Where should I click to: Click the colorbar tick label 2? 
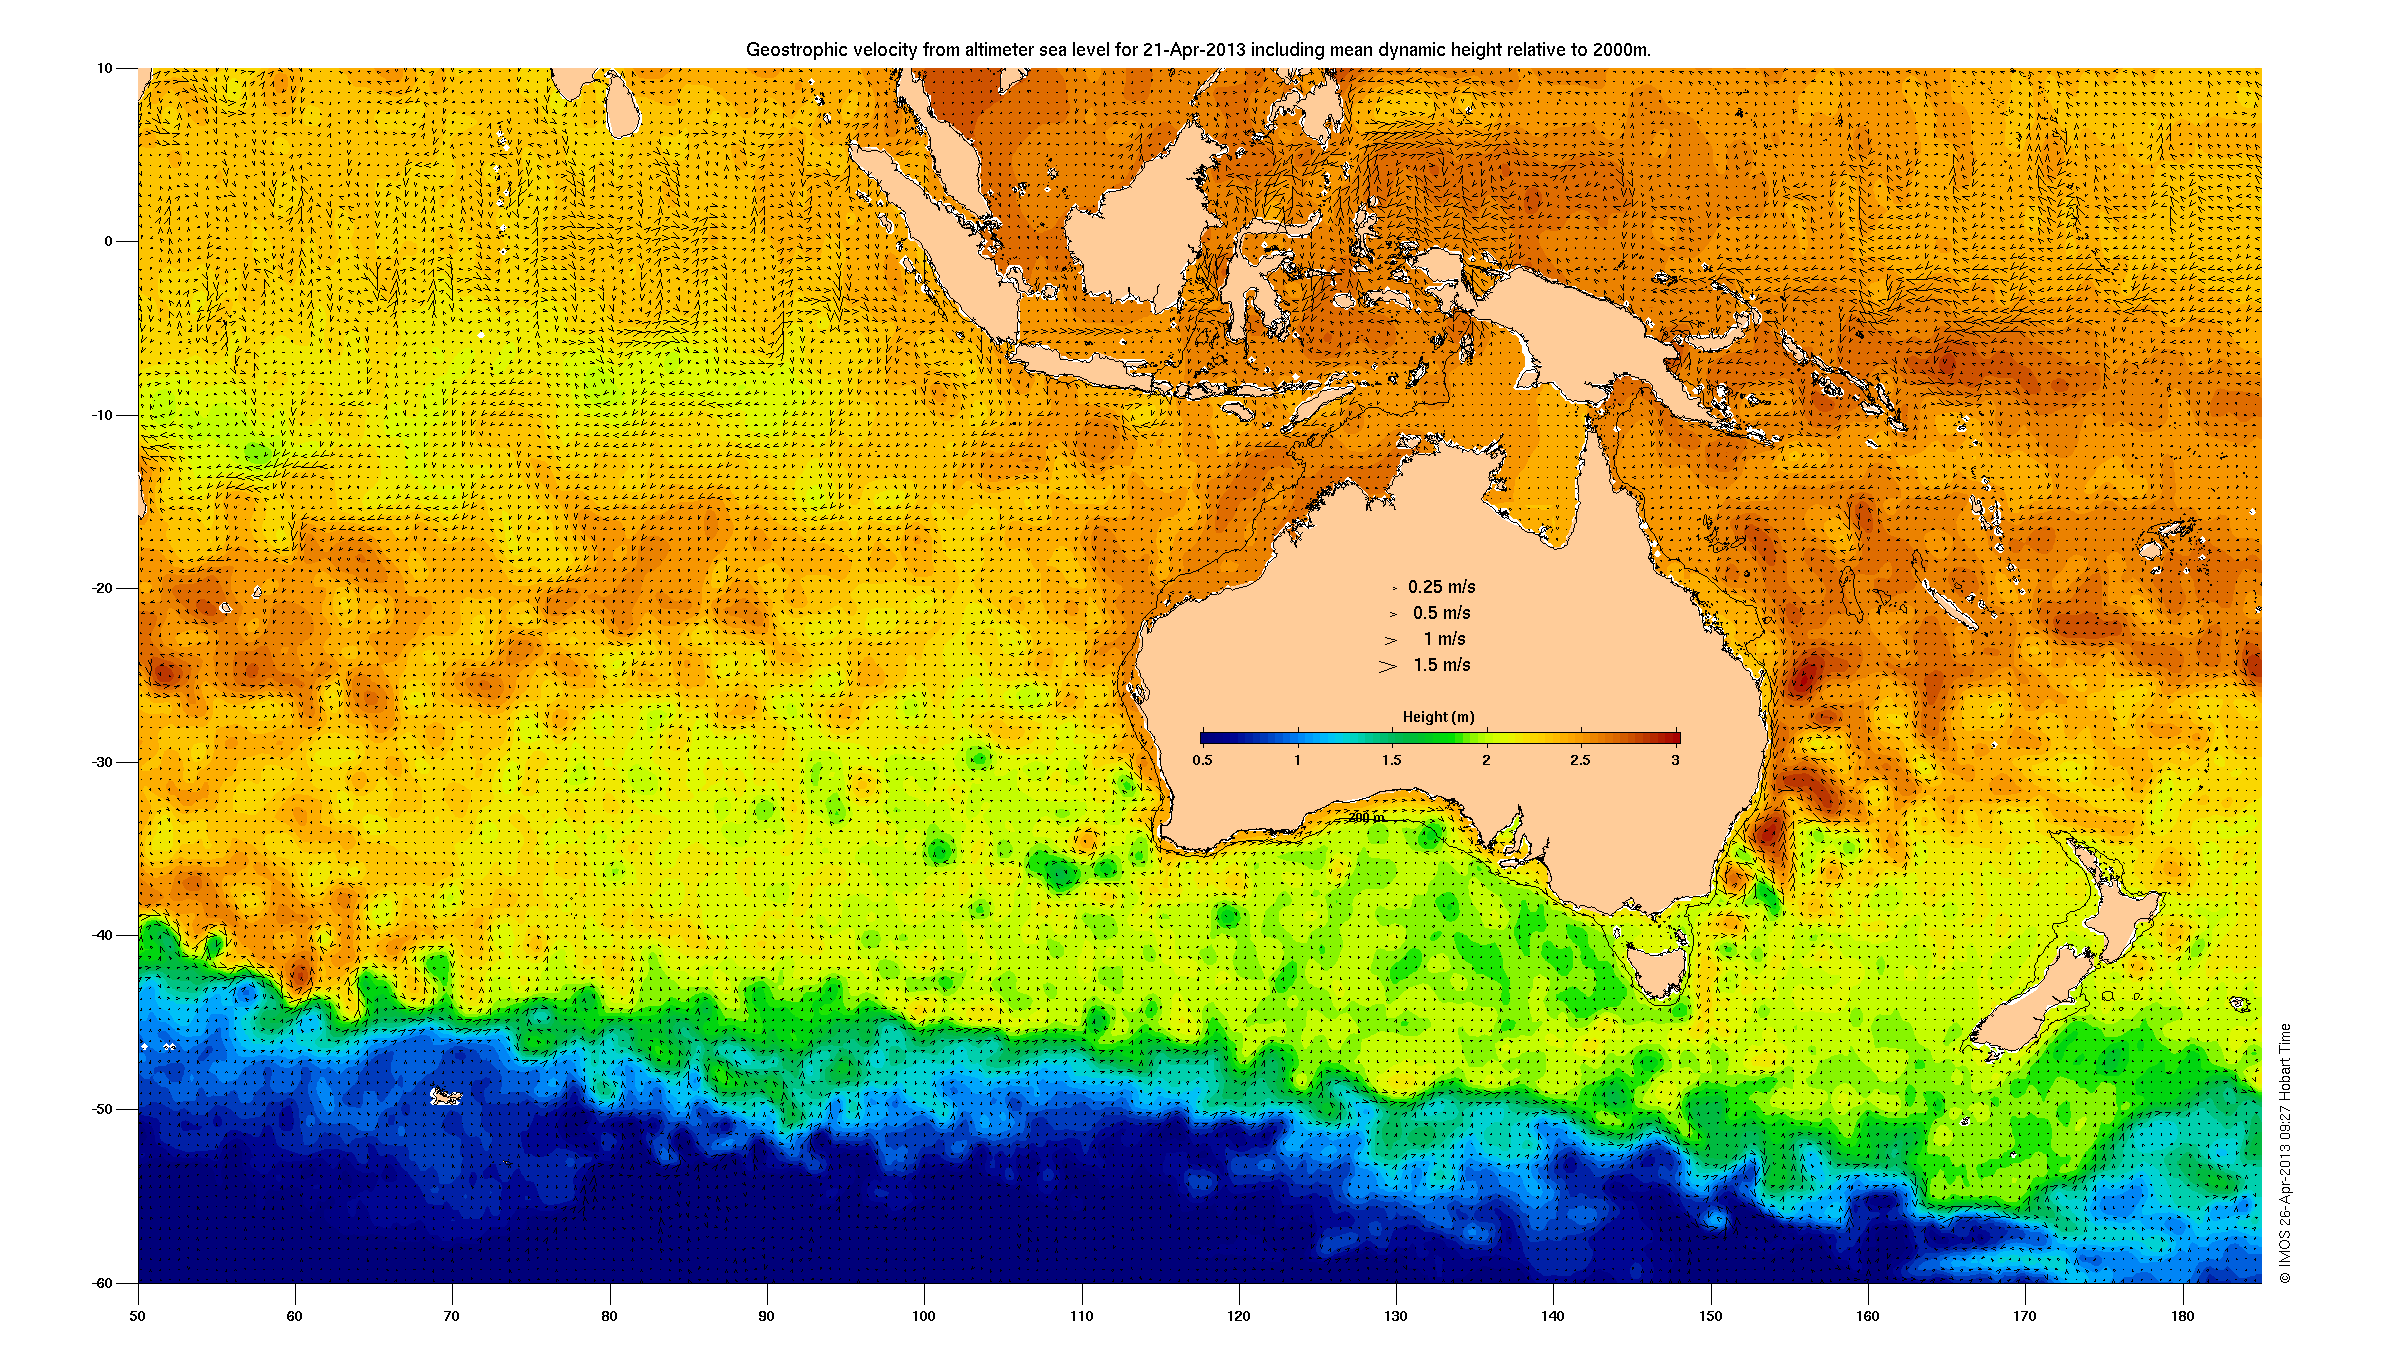click(x=1486, y=760)
